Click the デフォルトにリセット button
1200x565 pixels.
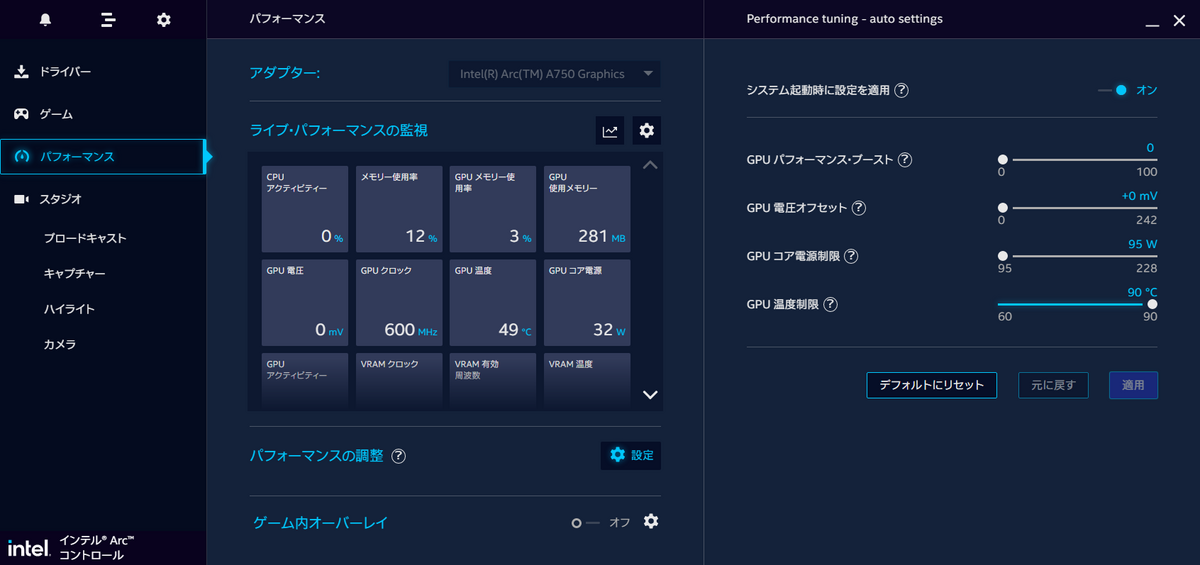[932, 385]
